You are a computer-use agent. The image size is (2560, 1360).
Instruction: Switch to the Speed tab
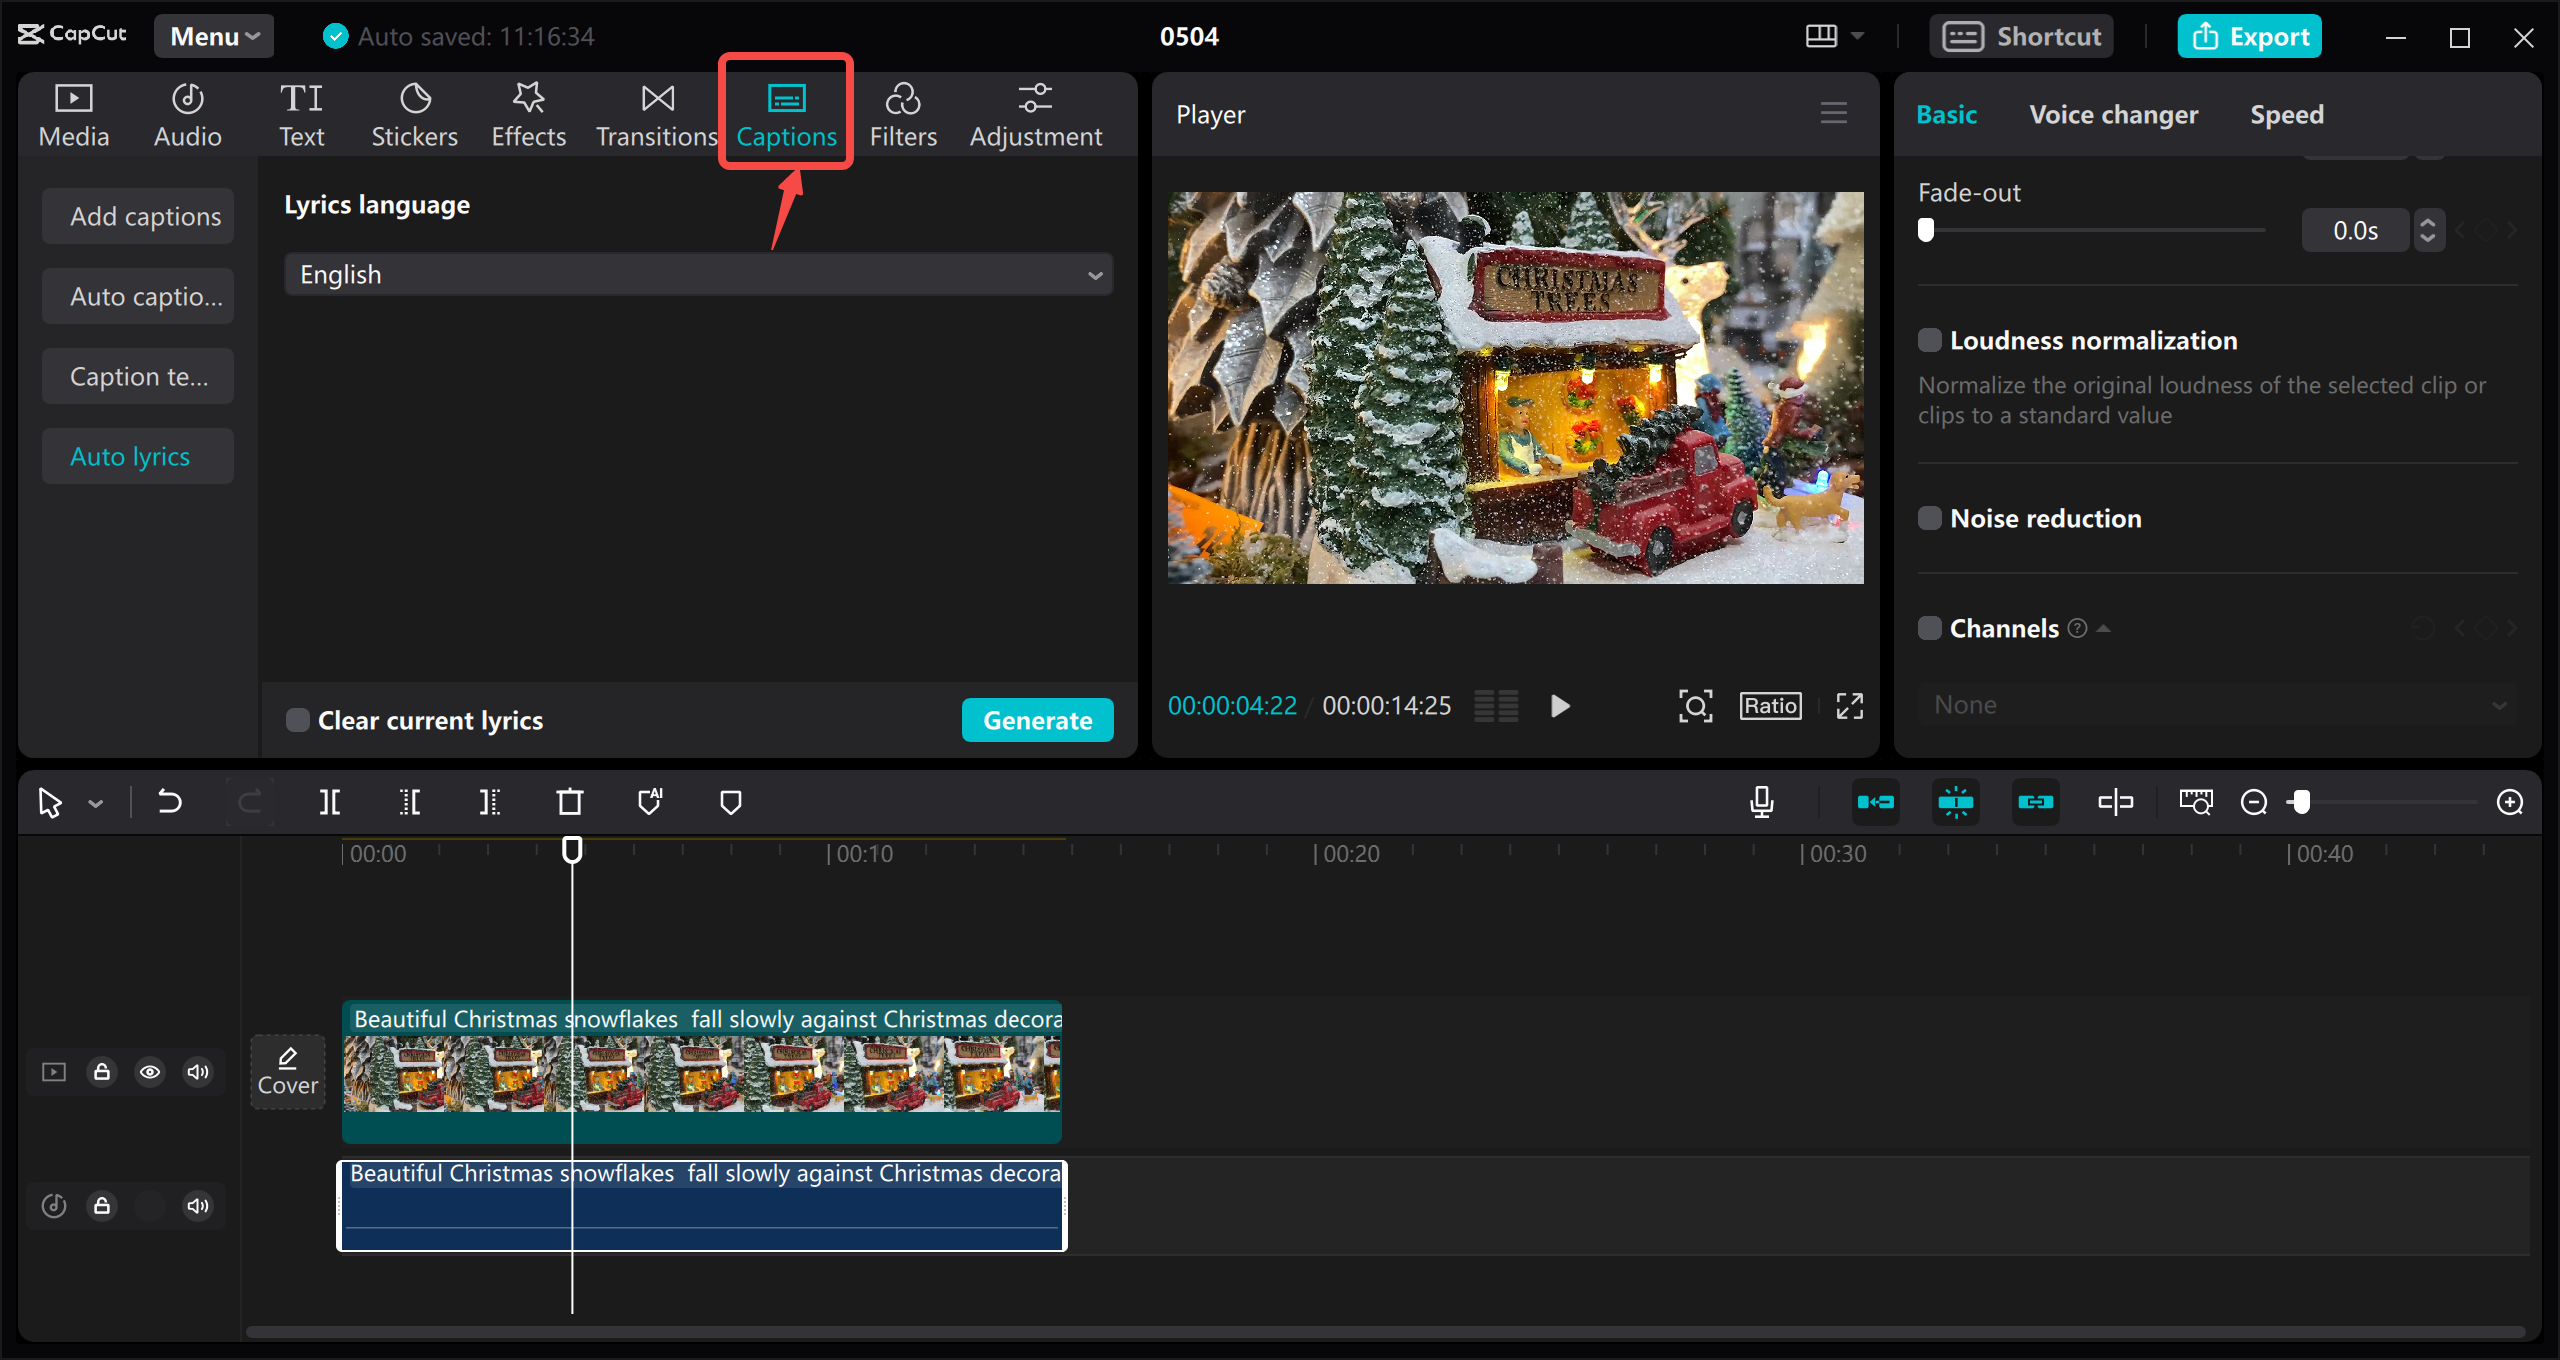click(2287, 114)
